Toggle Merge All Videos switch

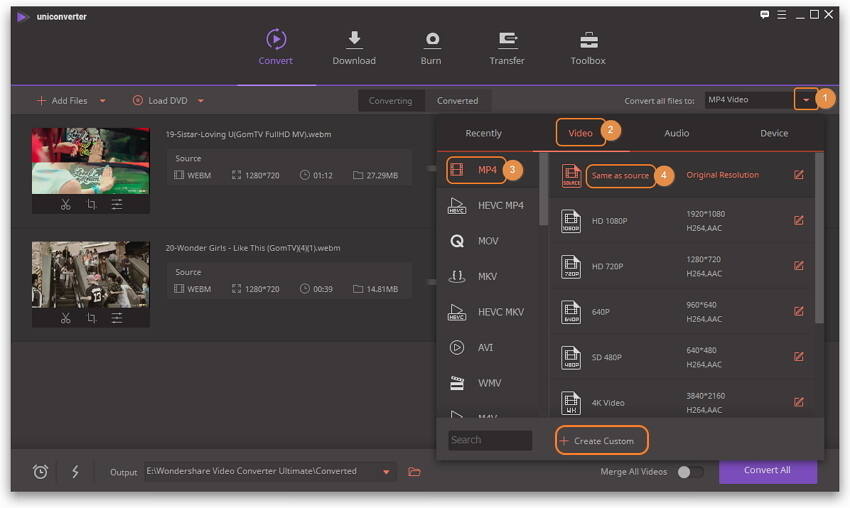pyautogui.click(x=690, y=472)
